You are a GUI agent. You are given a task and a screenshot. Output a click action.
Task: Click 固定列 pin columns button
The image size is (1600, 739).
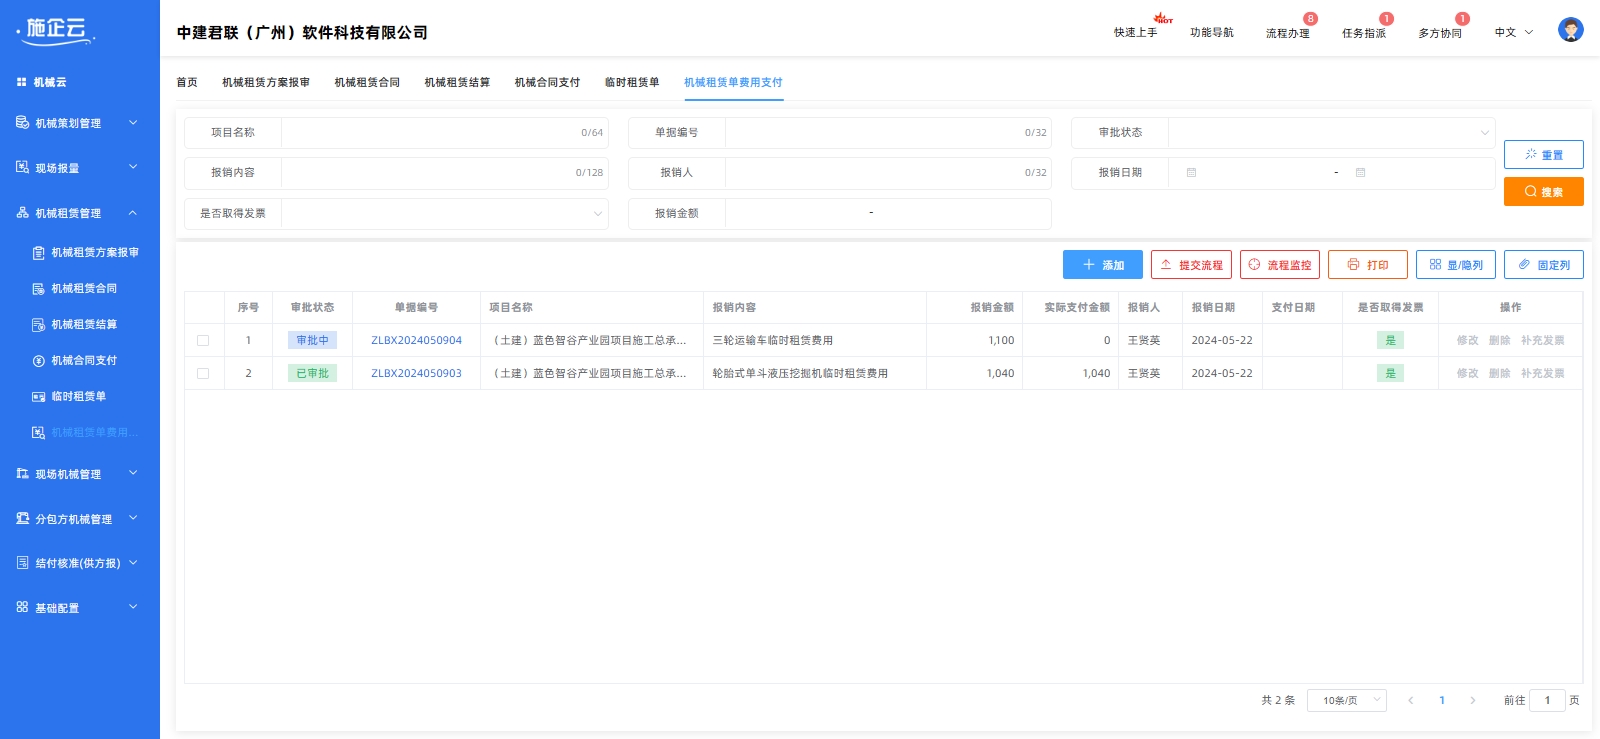pos(1543,265)
